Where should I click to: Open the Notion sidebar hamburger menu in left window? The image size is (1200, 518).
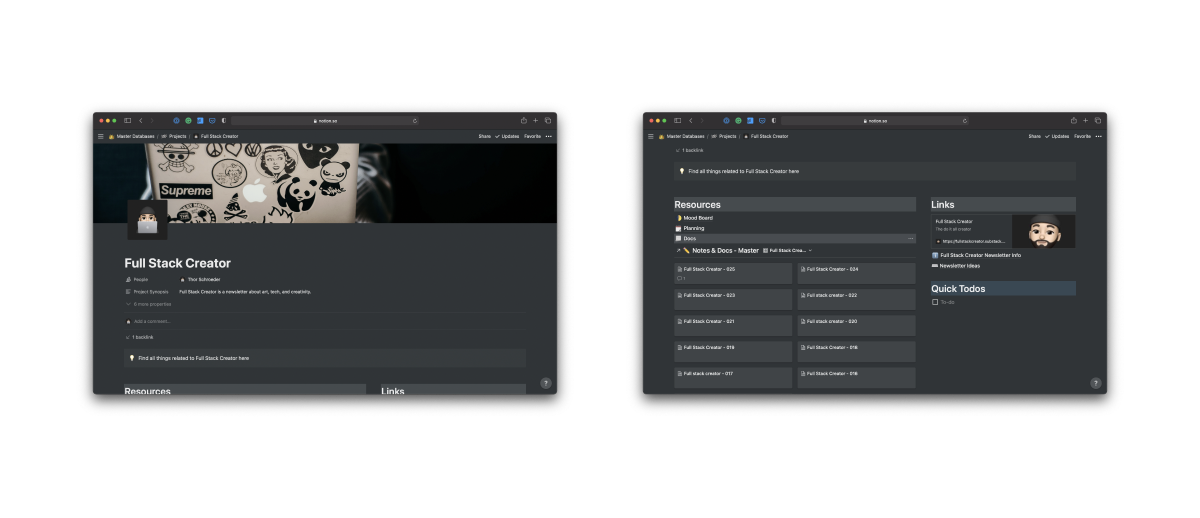tap(100, 136)
